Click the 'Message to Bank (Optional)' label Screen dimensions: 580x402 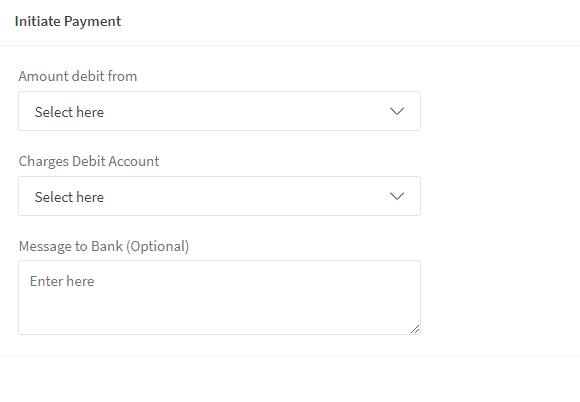pos(104,246)
